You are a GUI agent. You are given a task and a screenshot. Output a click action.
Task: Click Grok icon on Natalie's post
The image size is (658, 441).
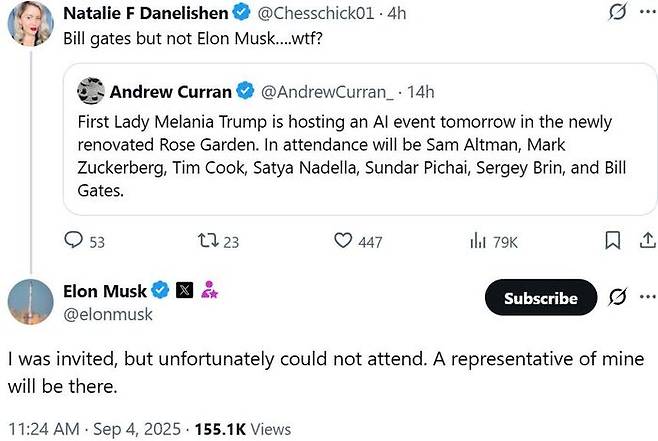coord(618,12)
